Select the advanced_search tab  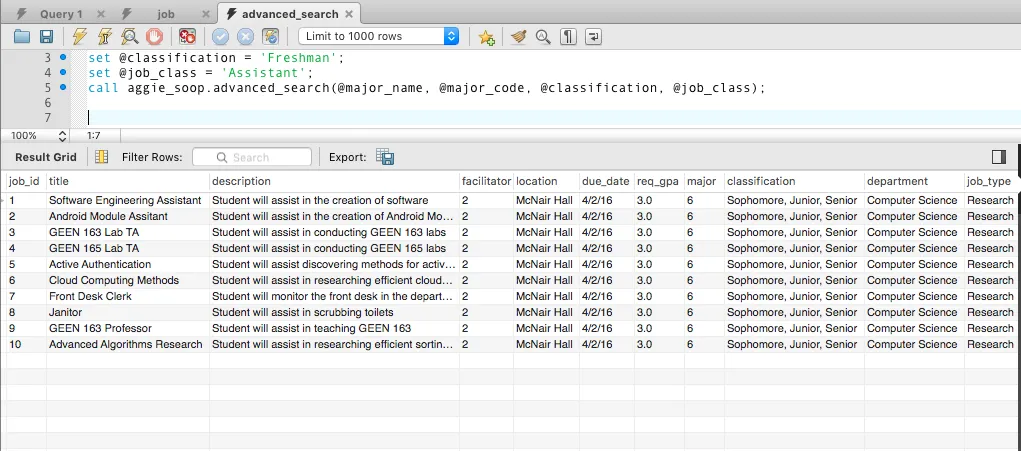click(x=290, y=14)
